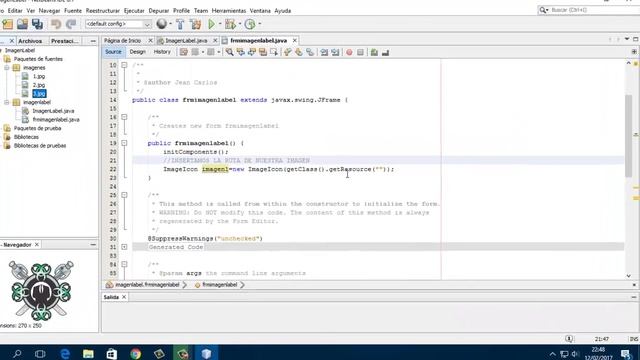This screenshot has height=360, width=640.
Task: Open Chrome from the Windows taskbar
Action: coord(136,353)
